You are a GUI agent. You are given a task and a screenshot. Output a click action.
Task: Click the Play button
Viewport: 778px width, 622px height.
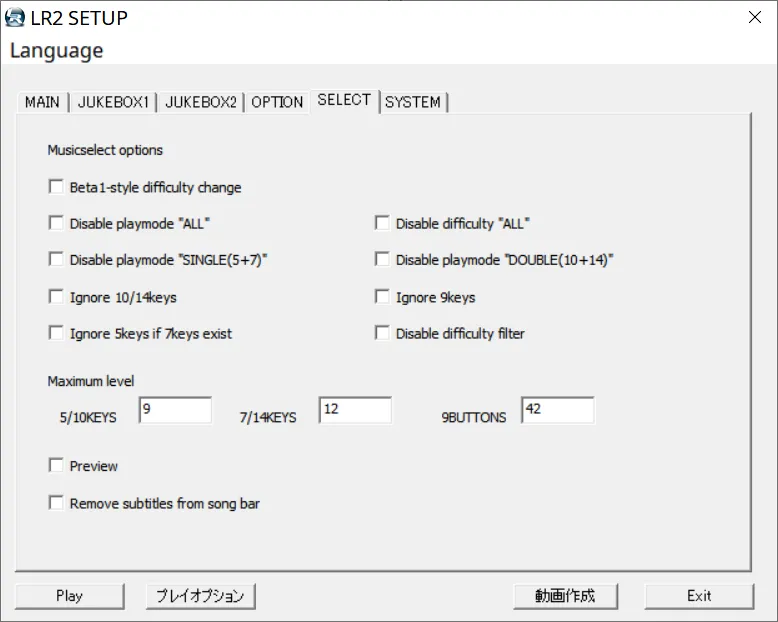pyautogui.click(x=69, y=596)
